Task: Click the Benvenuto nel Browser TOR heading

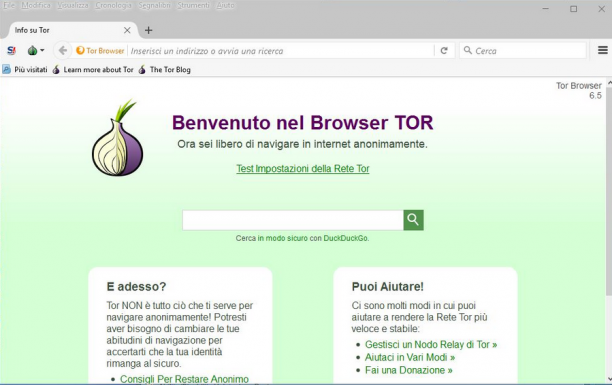Action: pyautogui.click(x=302, y=123)
